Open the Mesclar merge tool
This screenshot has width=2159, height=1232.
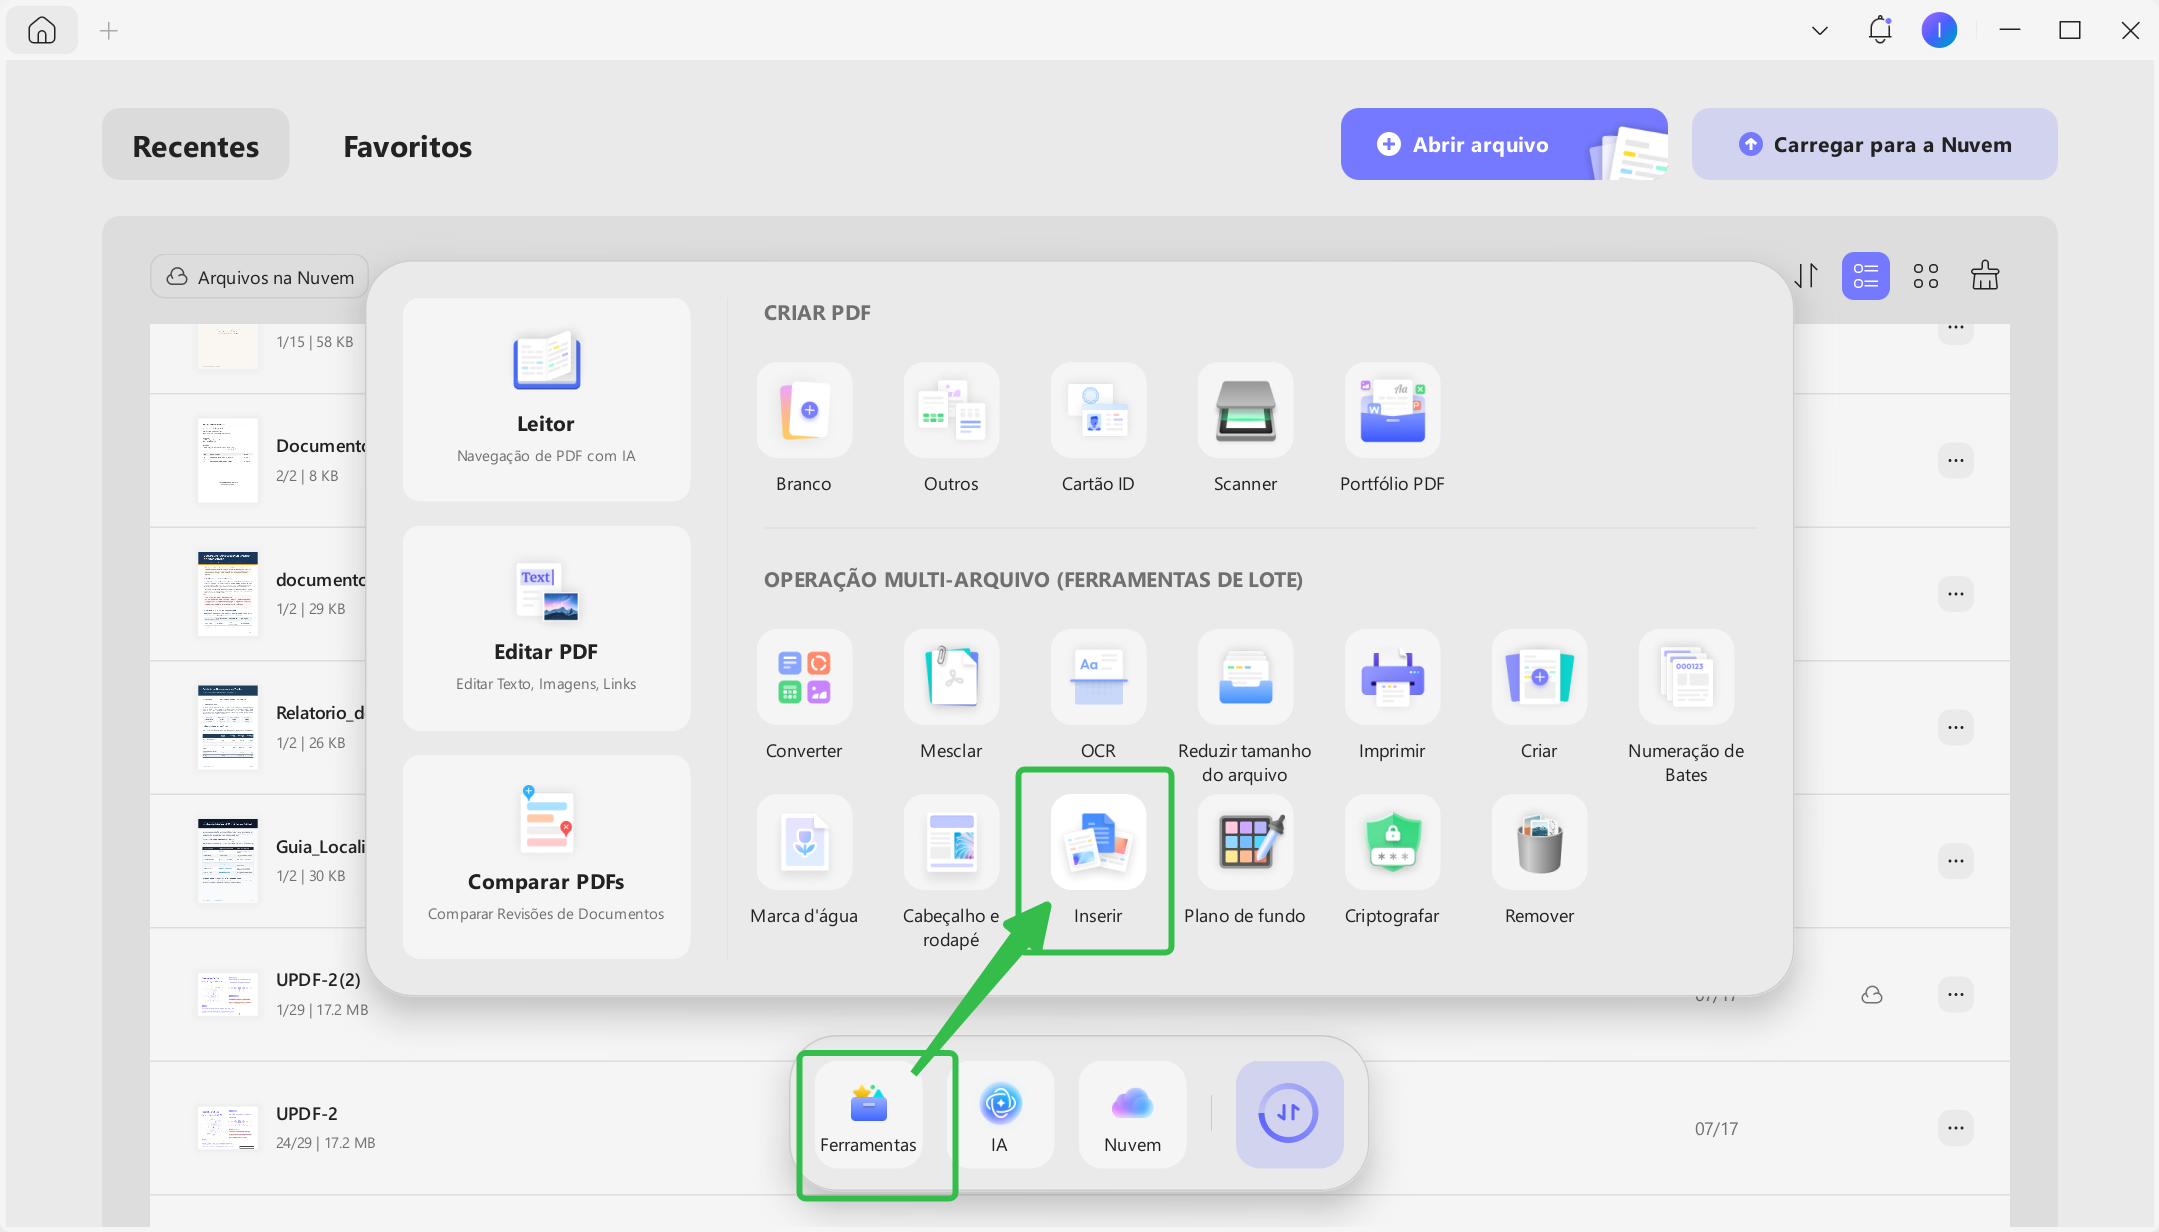951,677
